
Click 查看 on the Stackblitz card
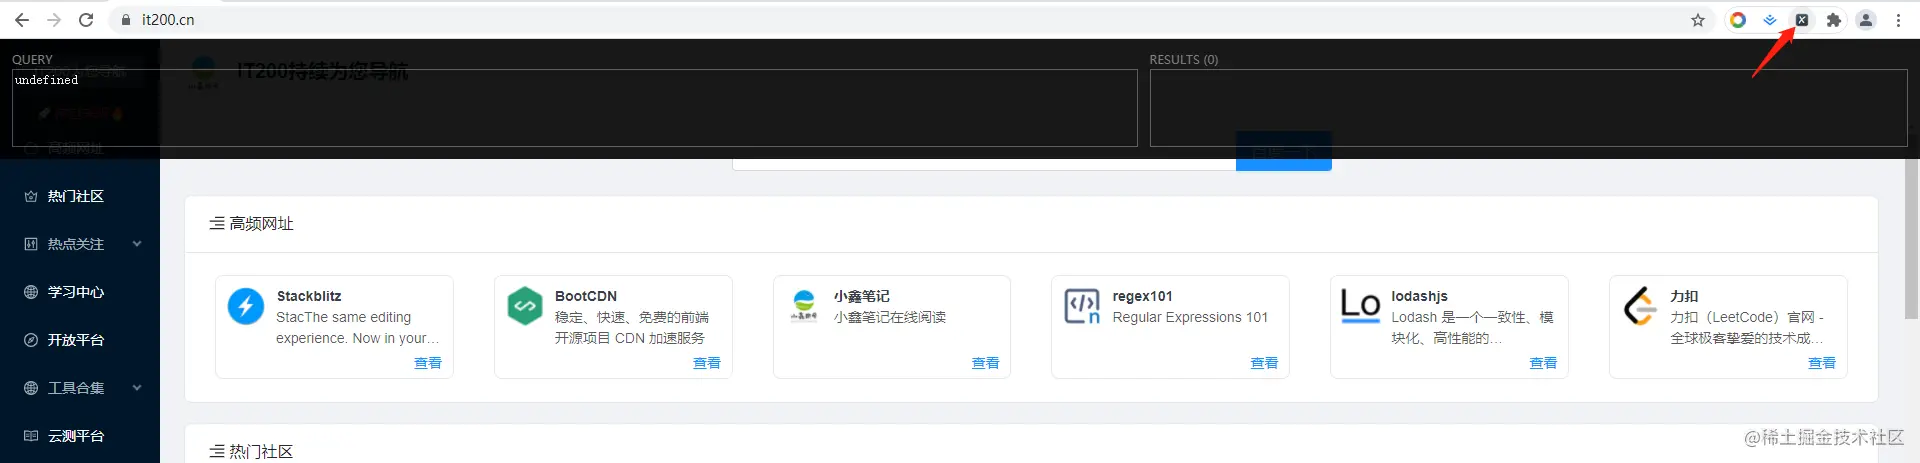point(428,363)
